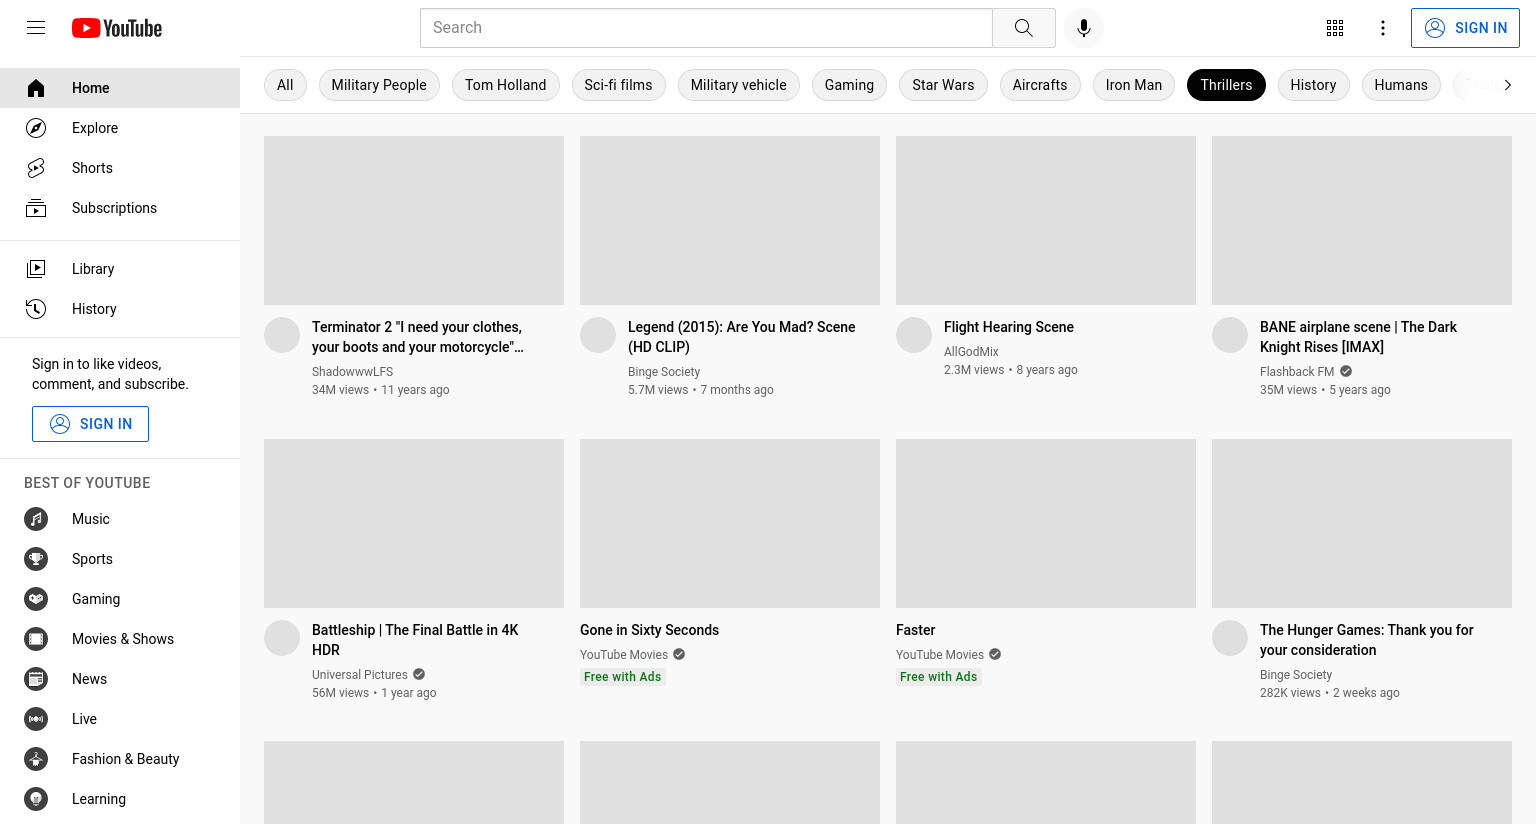Click the Live broadcast icon
This screenshot has width=1536, height=824.
[x=36, y=719]
